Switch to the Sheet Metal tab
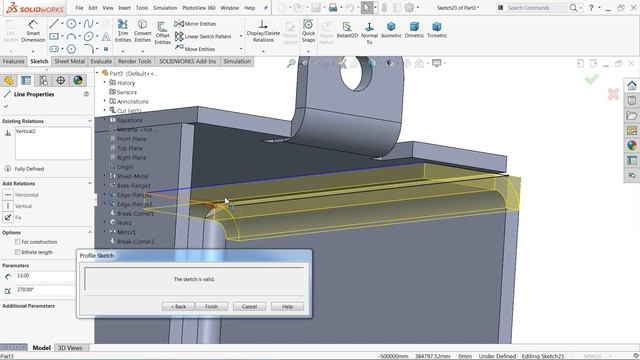This screenshot has width=640, height=360. 69,61
